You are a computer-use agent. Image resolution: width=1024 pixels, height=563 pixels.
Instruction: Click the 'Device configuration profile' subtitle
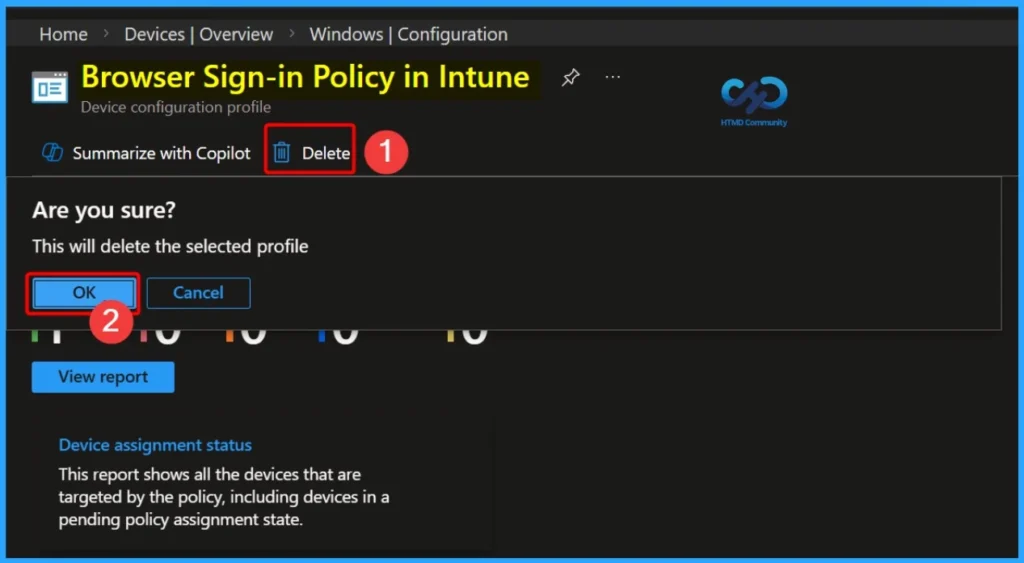pyautogui.click(x=176, y=106)
